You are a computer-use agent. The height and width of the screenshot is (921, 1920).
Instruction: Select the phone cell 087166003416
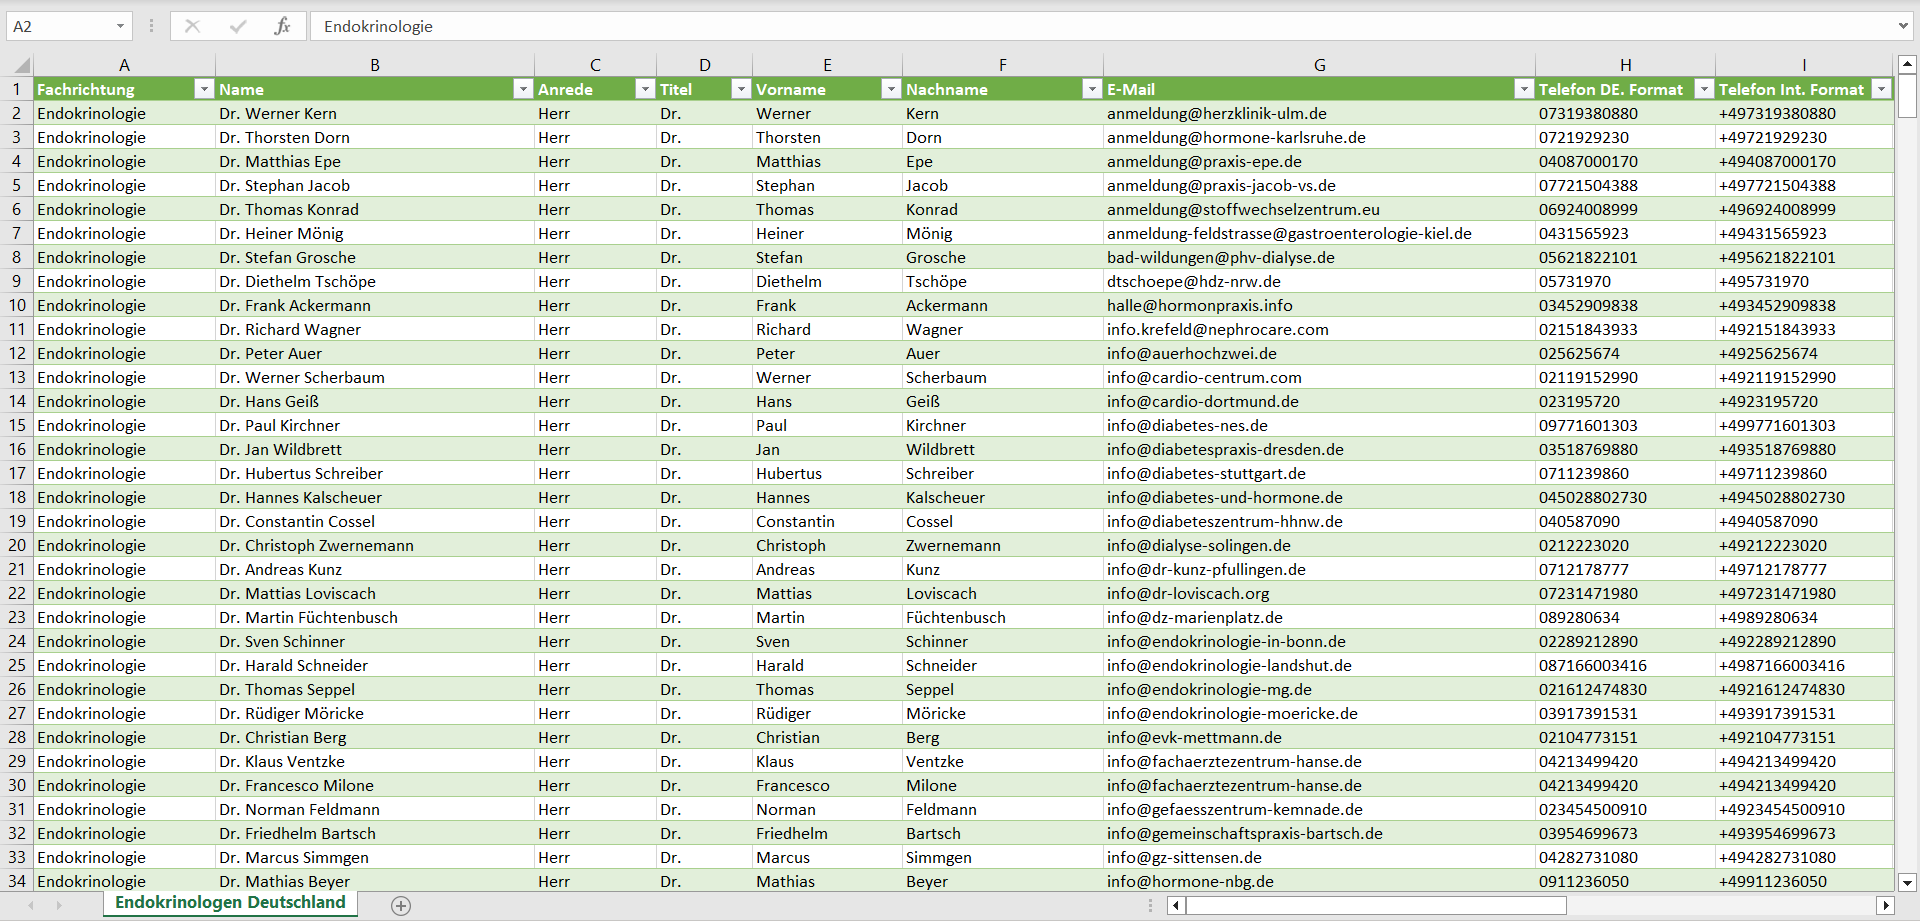1625,665
